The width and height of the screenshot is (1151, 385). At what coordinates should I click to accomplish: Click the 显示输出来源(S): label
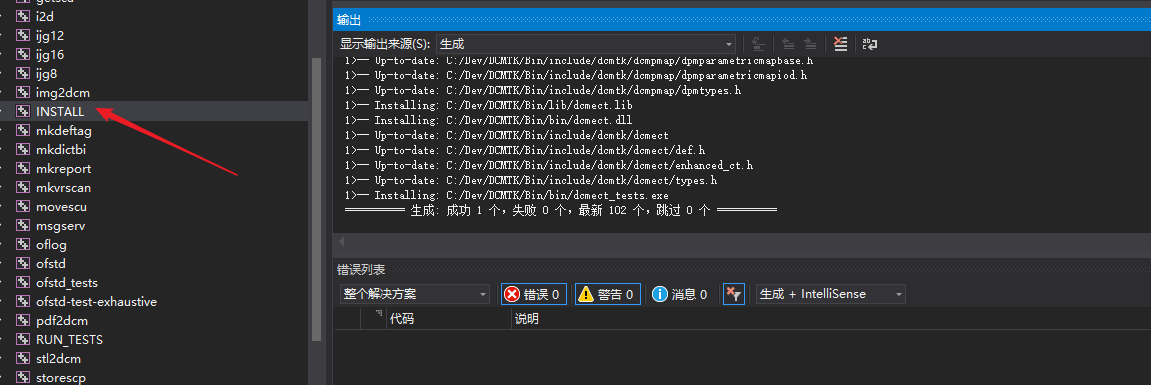(385, 44)
